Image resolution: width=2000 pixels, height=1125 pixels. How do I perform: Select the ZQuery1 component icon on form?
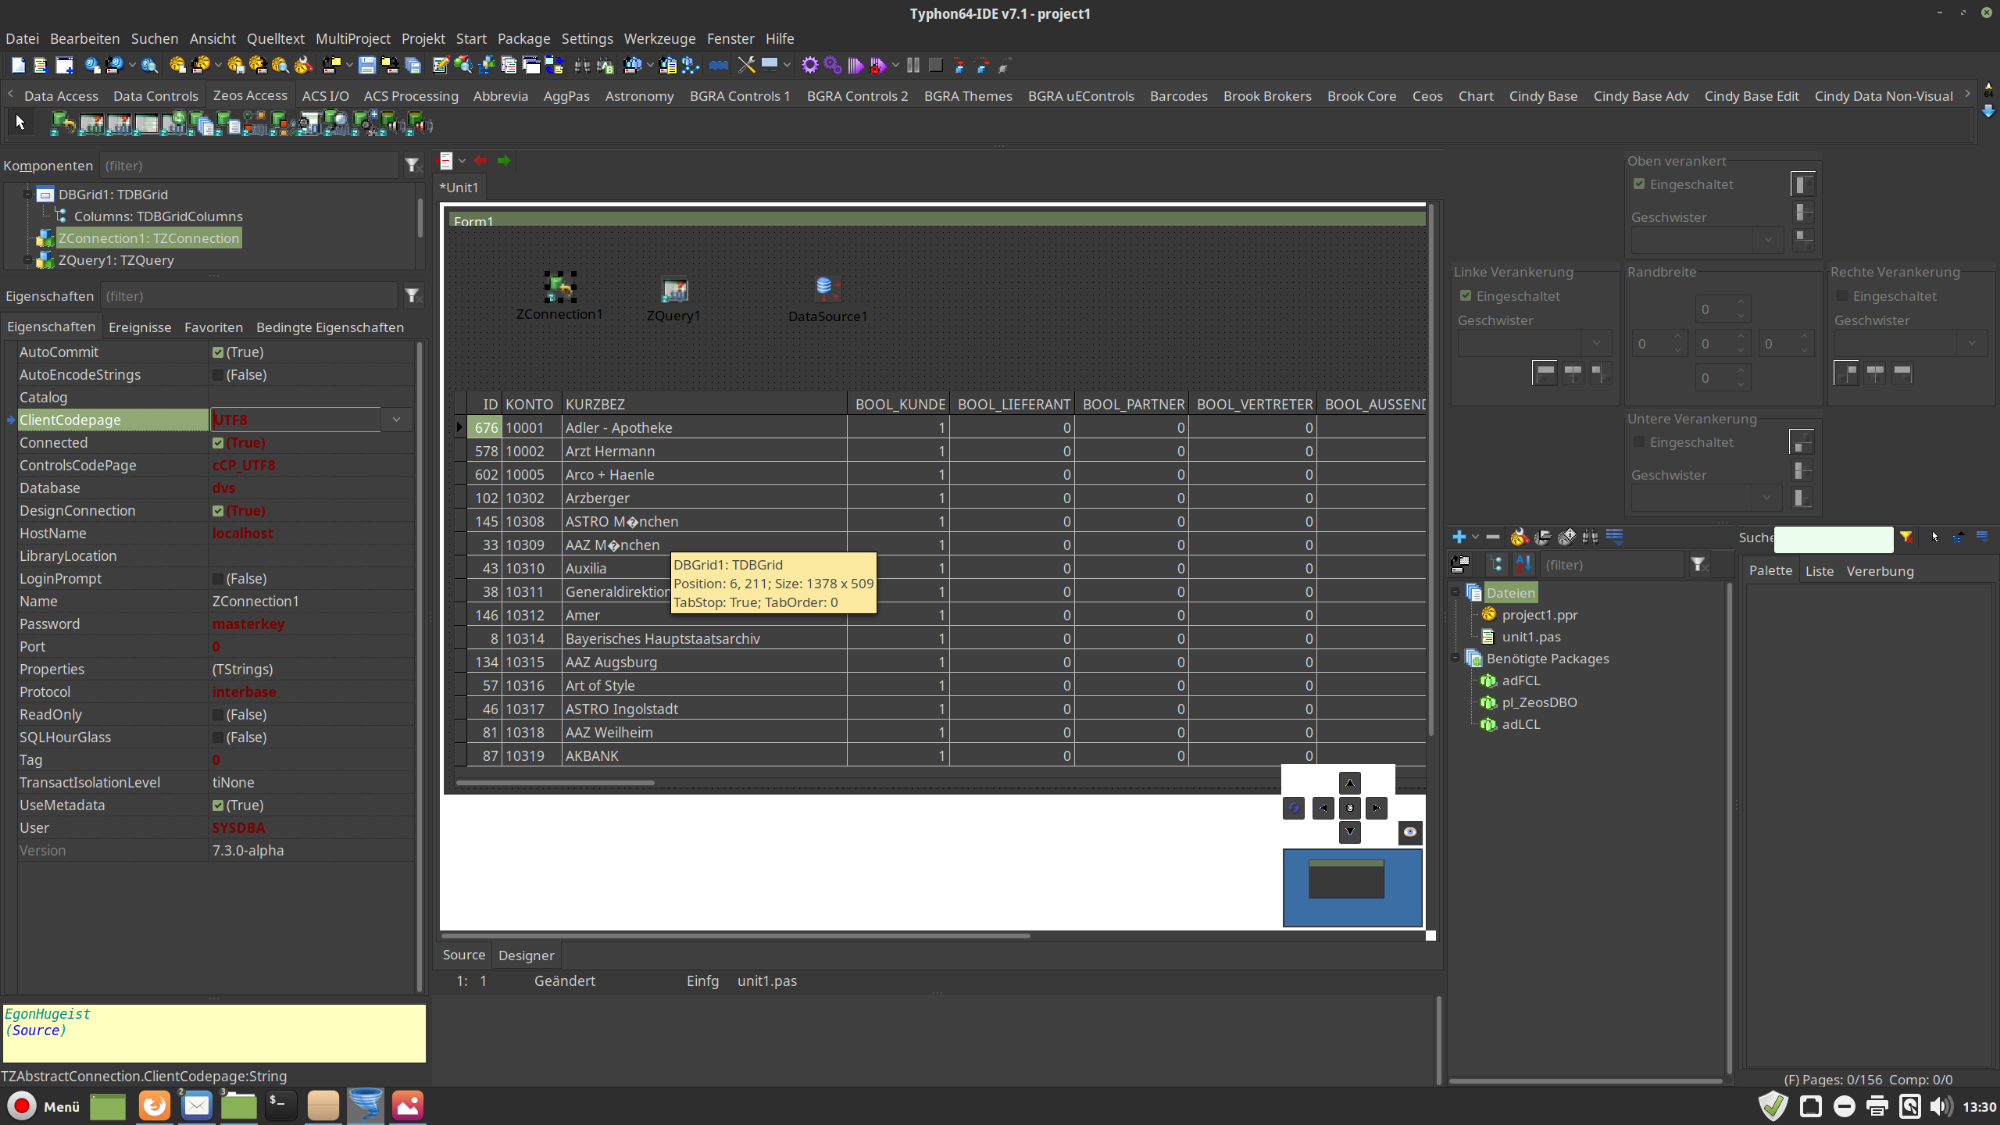click(675, 290)
